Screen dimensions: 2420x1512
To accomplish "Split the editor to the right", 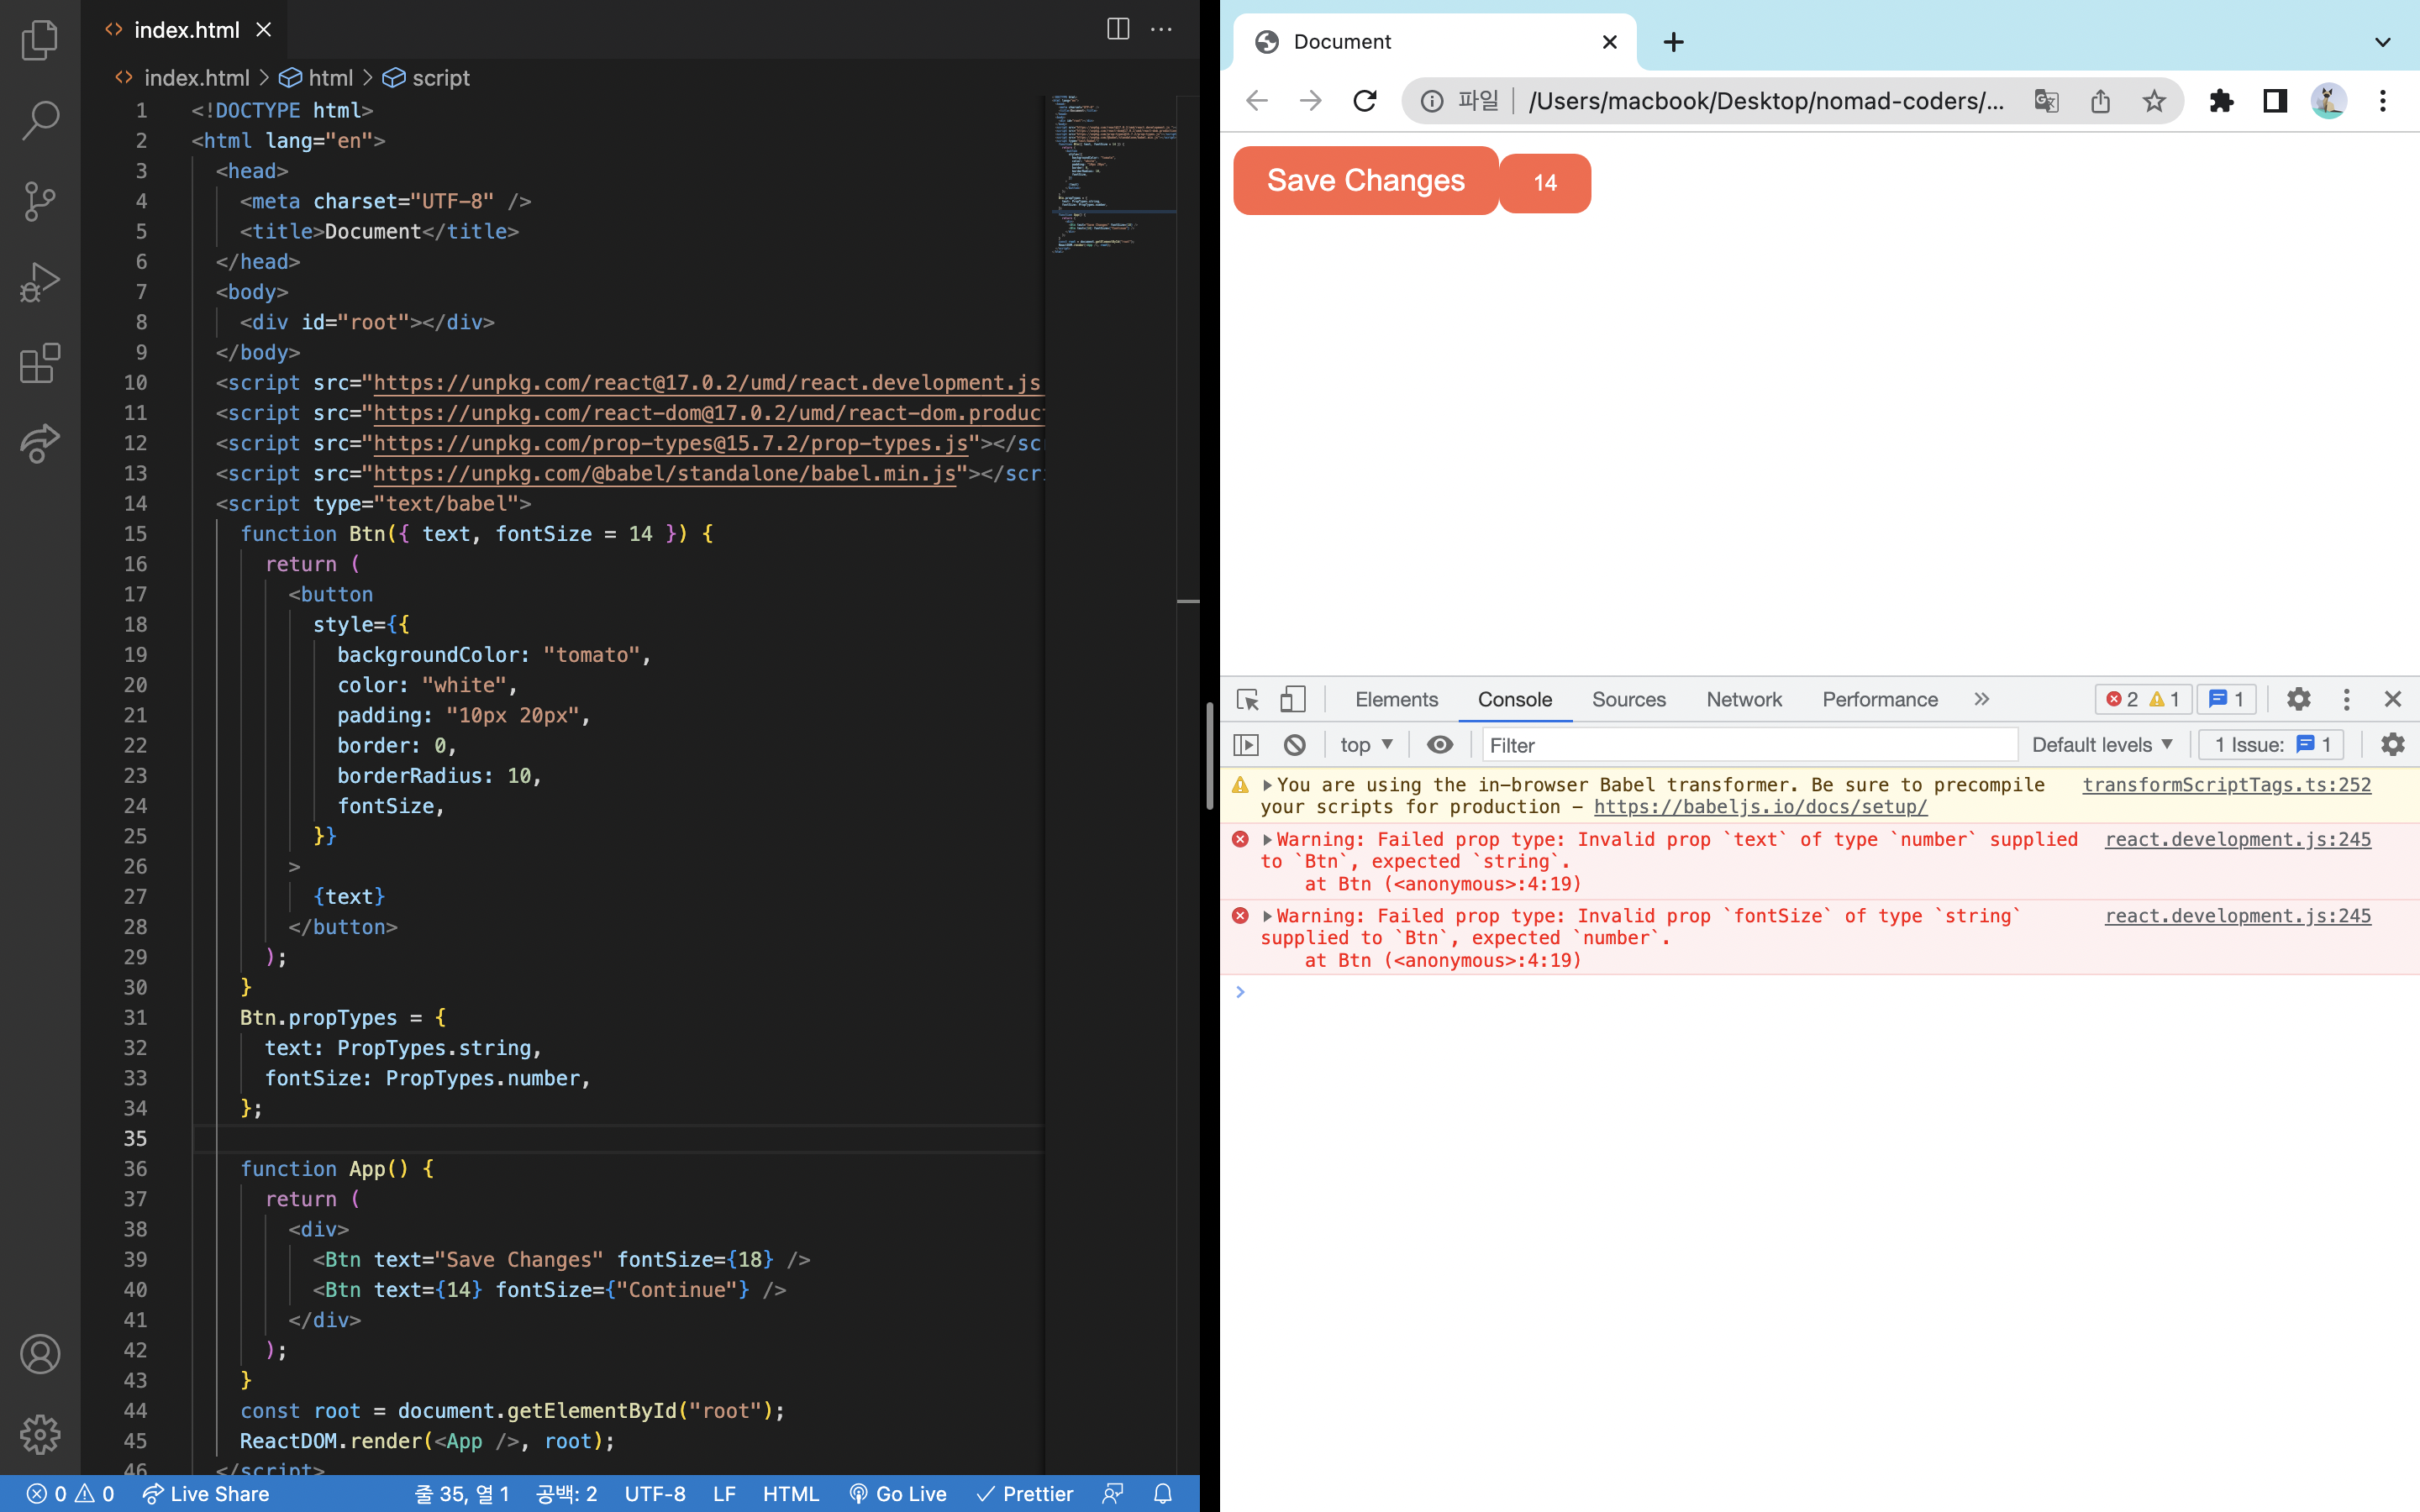I will click(1118, 29).
